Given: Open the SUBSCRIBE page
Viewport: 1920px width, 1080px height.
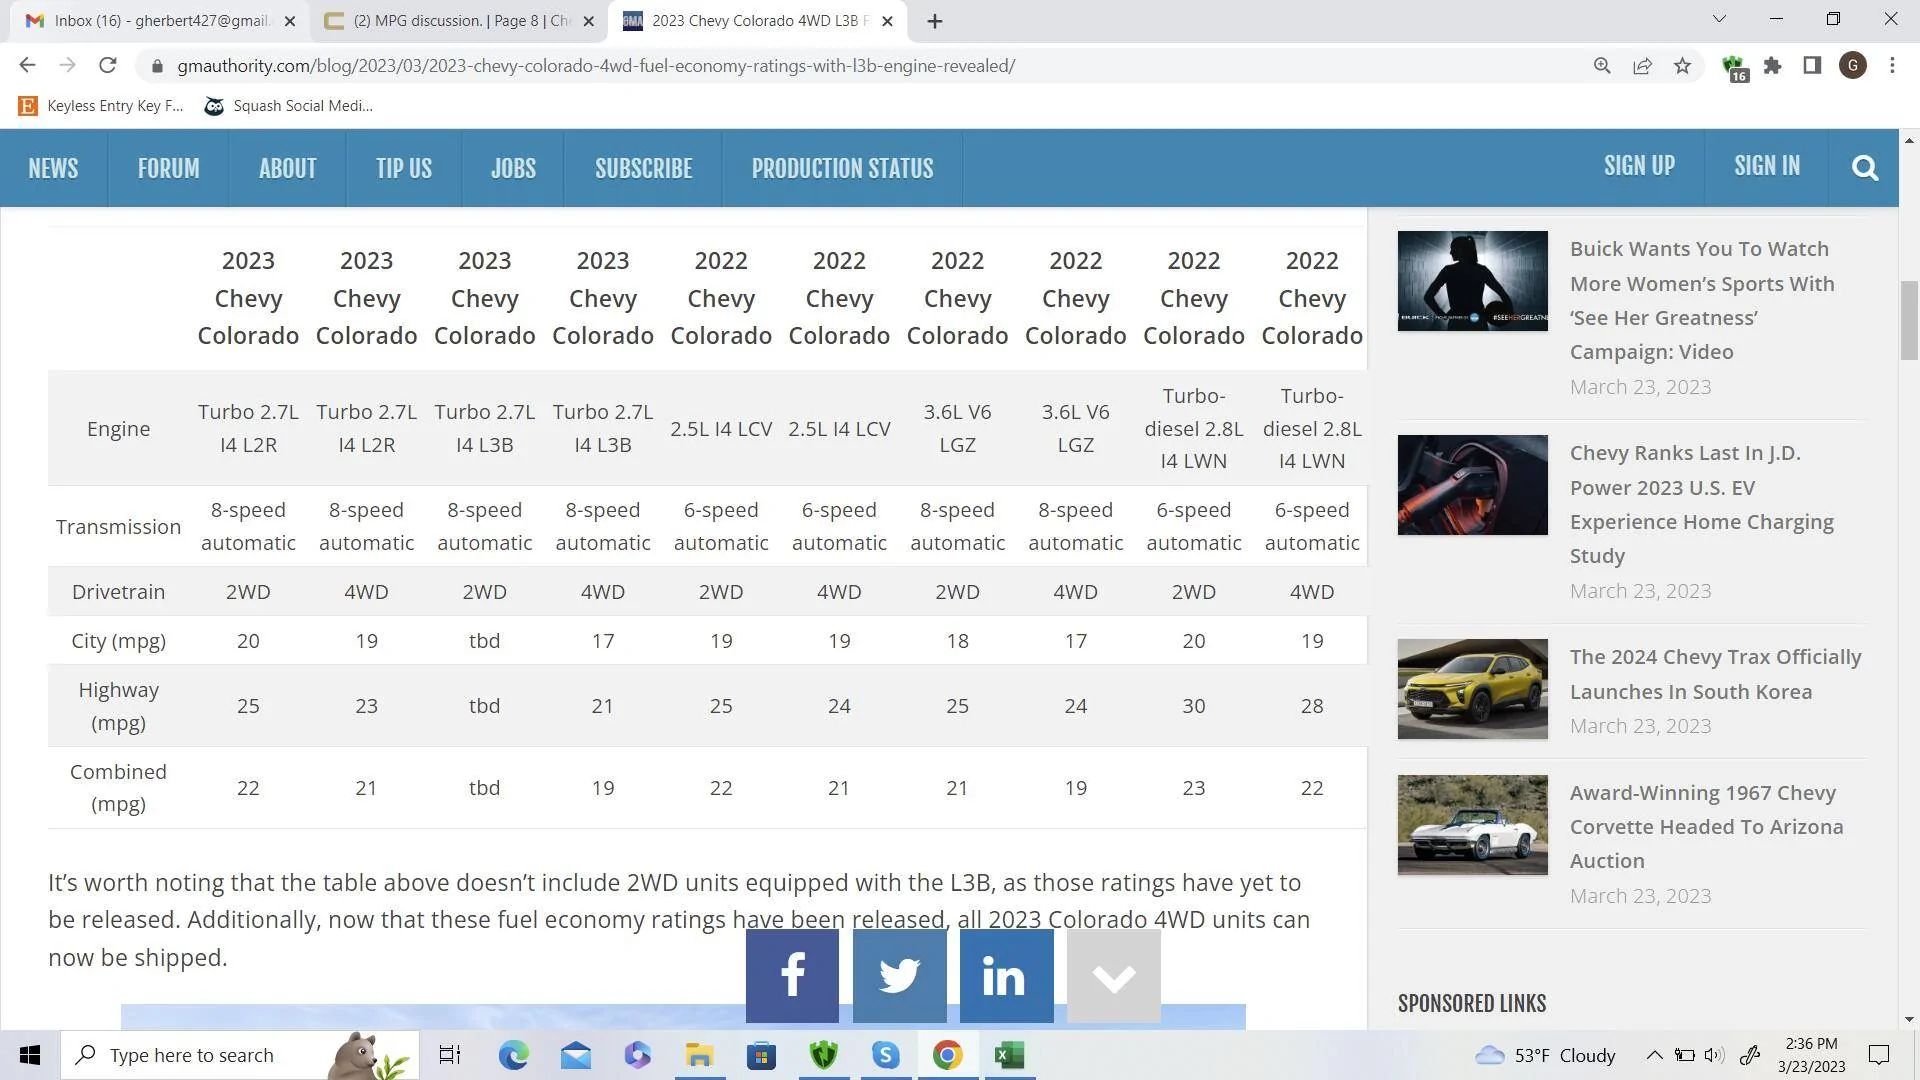Looking at the screenshot, I should pyautogui.click(x=643, y=168).
